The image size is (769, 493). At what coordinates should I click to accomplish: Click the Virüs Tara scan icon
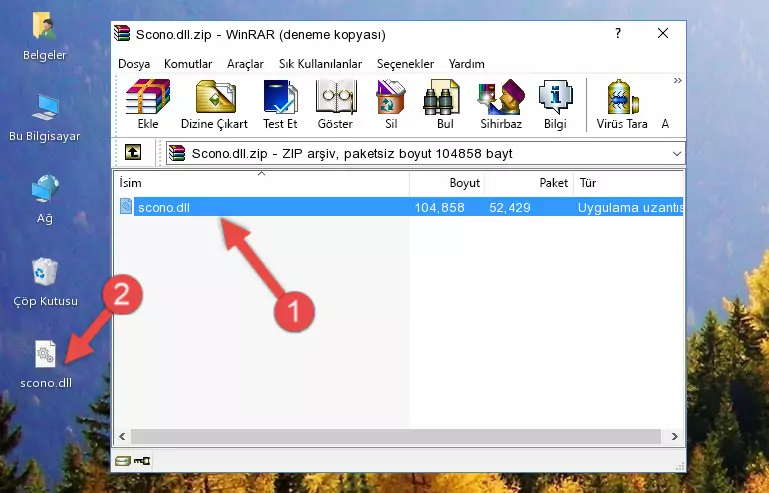[622, 104]
